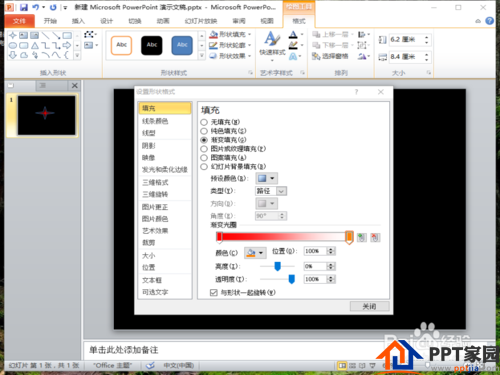The image size is (500, 375).
Task: Switch to 开始 ribbon tab
Action: click(x=50, y=21)
